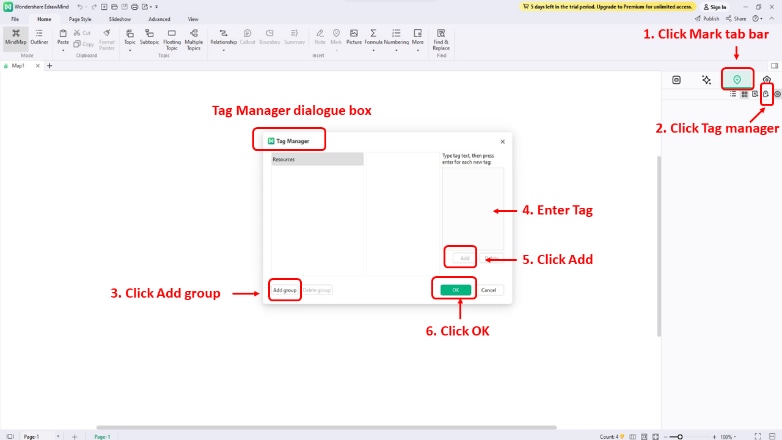Cancel the Tag Manager dialog
This screenshot has height=440, width=782.
pos(488,290)
